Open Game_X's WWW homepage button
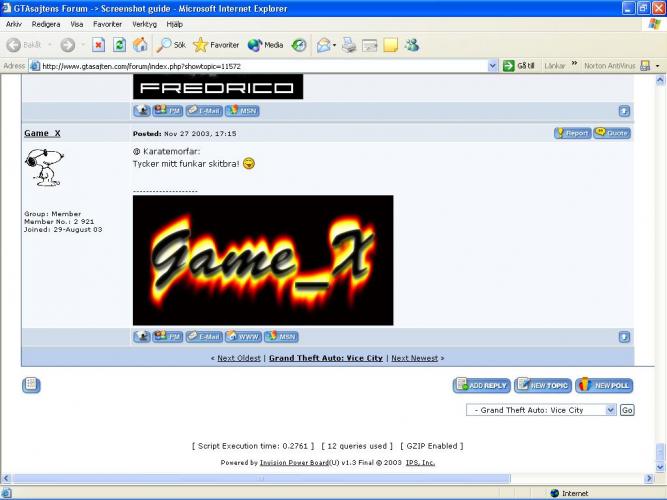Viewport: 667px width, 500px height. tap(242, 337)
